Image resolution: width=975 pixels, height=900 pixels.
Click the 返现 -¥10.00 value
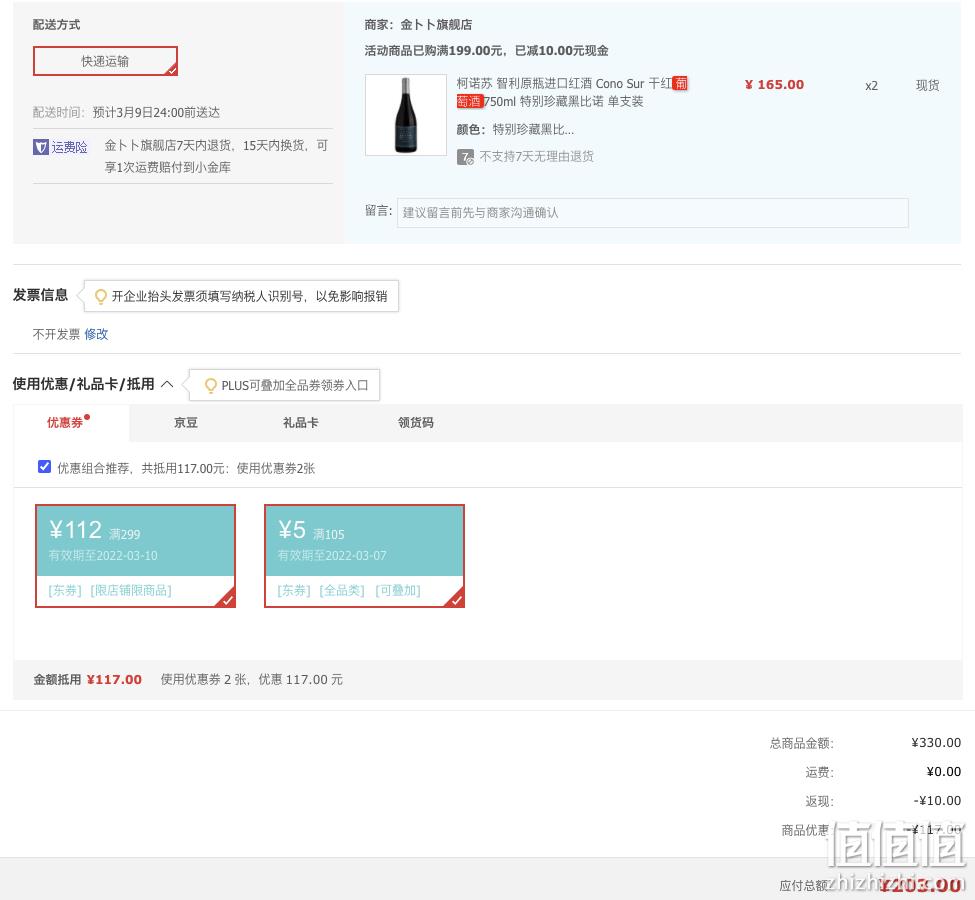click(937, 800)
